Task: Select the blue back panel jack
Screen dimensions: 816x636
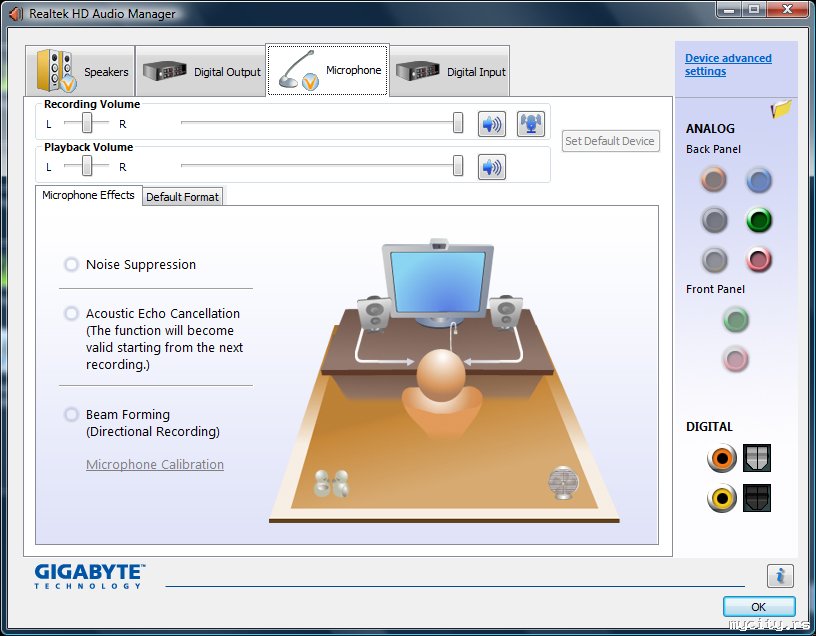Action: [759, 180]
